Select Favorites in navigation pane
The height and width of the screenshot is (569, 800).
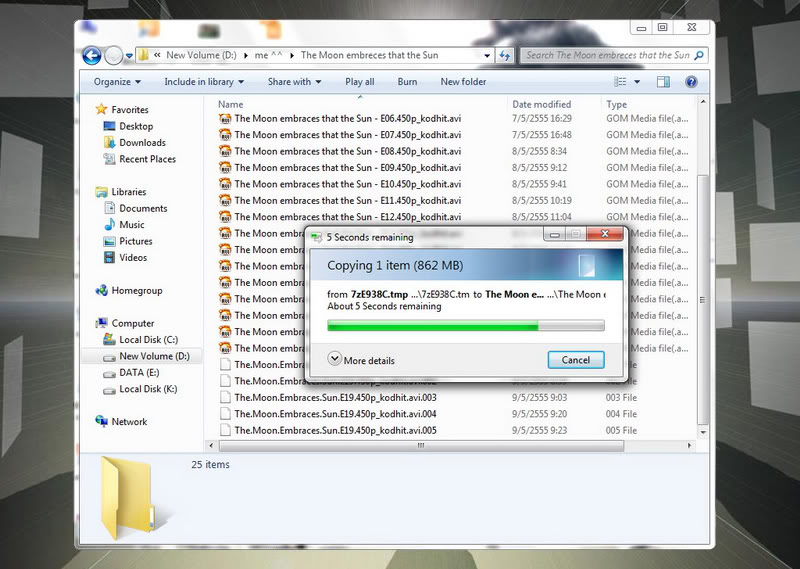130,109
